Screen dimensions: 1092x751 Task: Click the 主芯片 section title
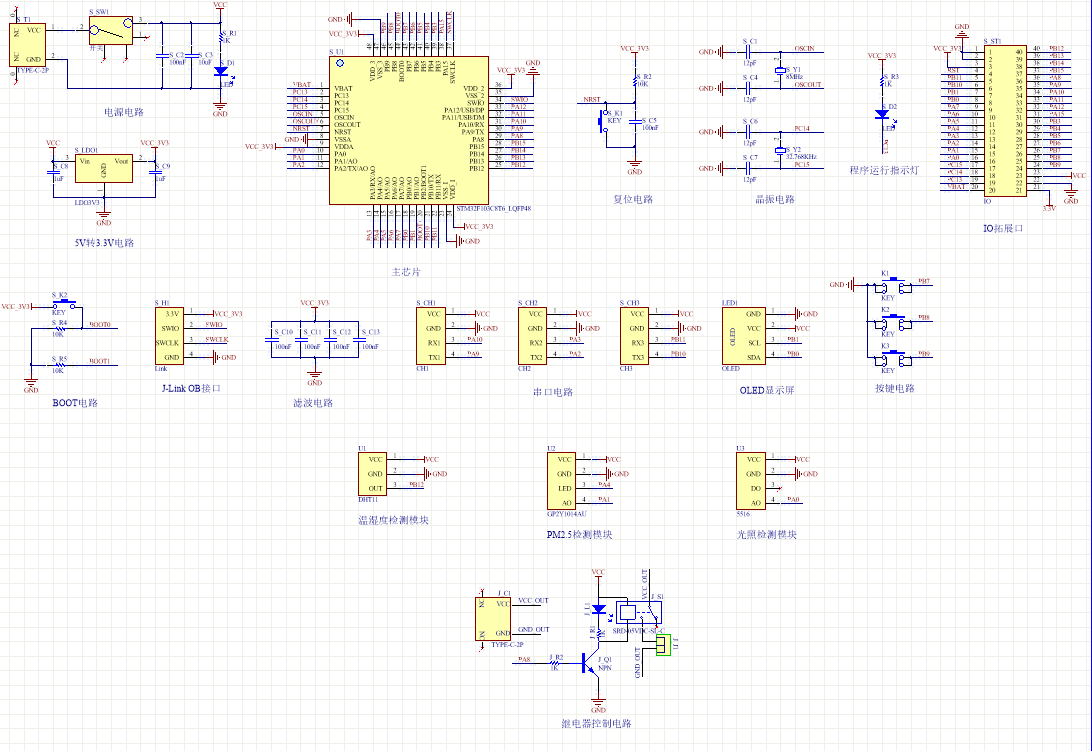click(405, 272)
